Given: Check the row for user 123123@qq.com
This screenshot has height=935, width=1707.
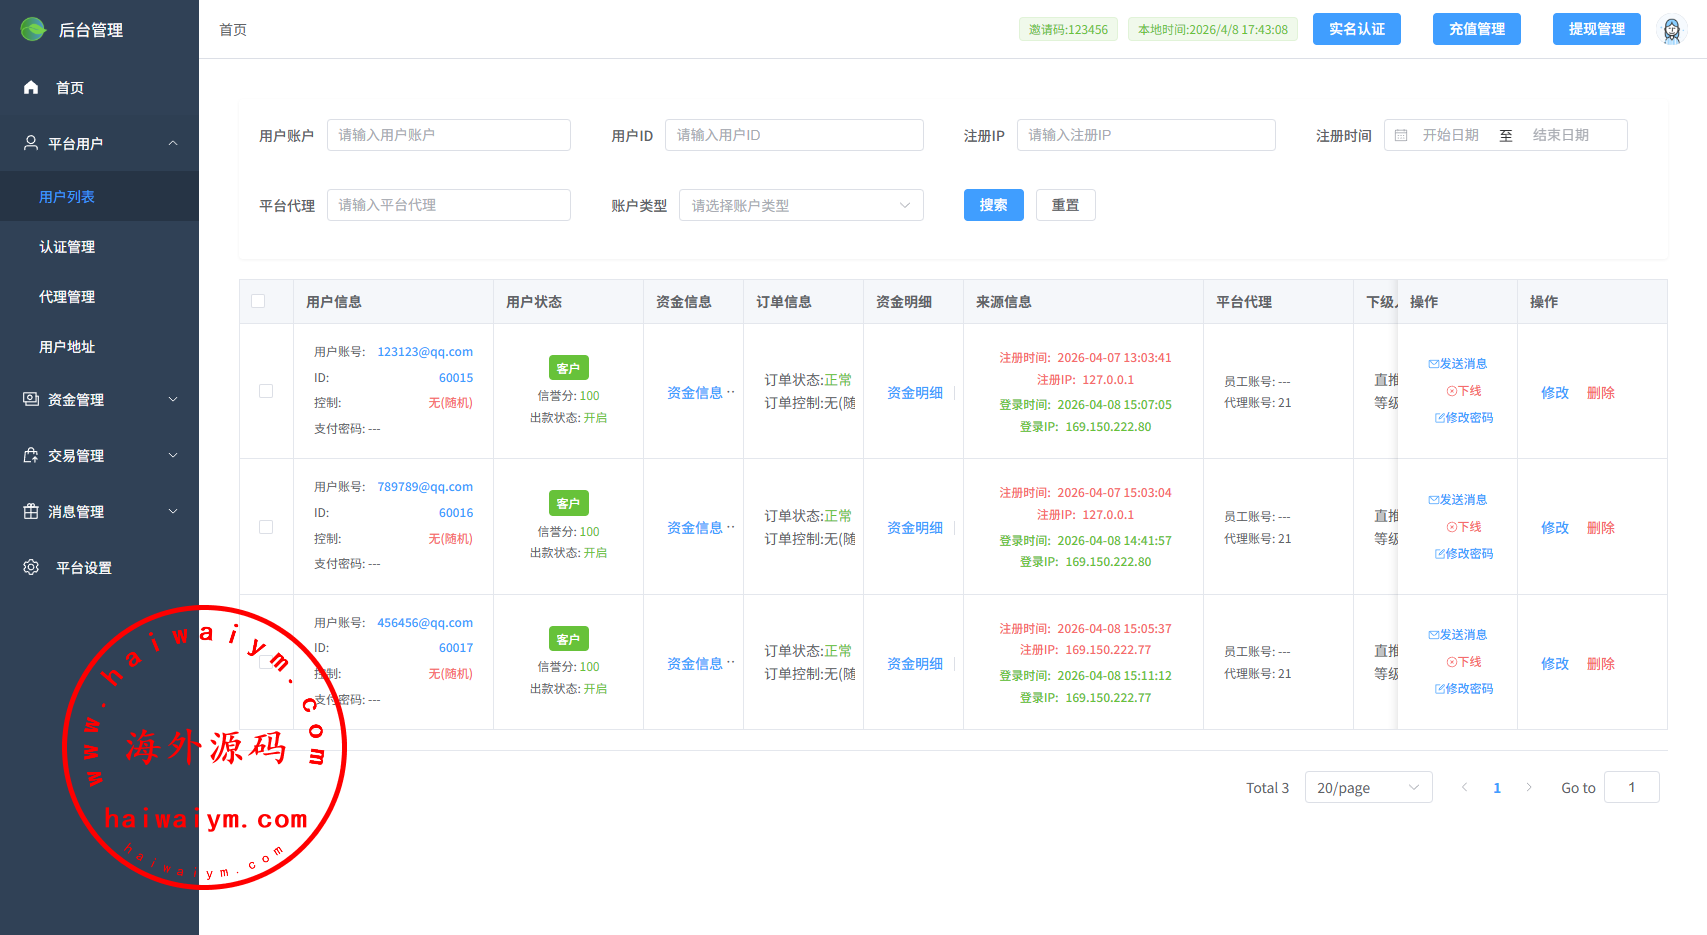Looking at the screenshot, I should tap(266, 391).
